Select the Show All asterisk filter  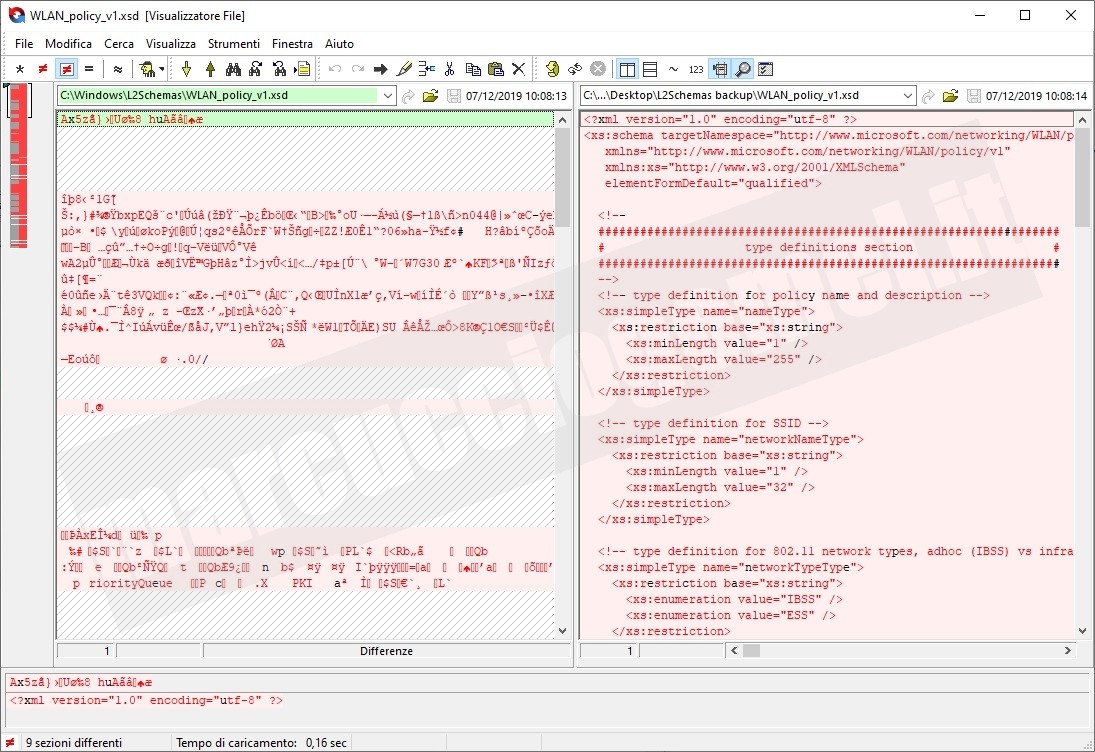(20, 69)
